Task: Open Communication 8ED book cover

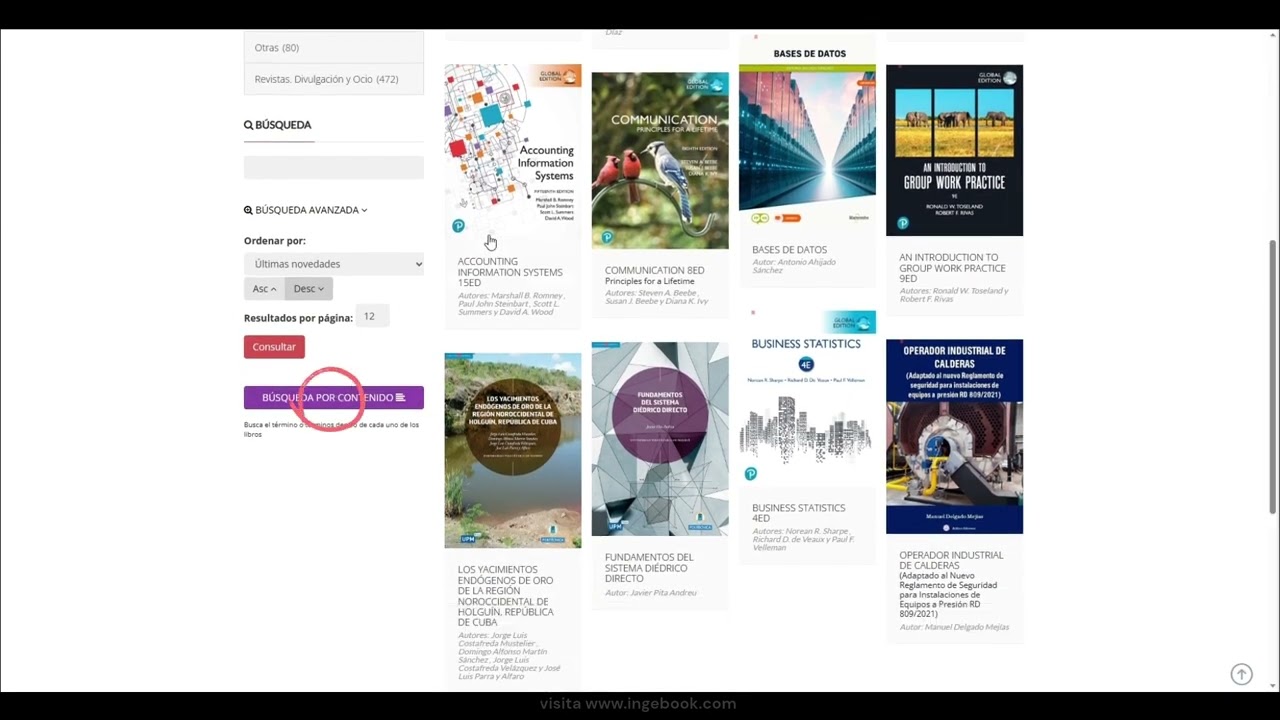Action: point(660,160)
